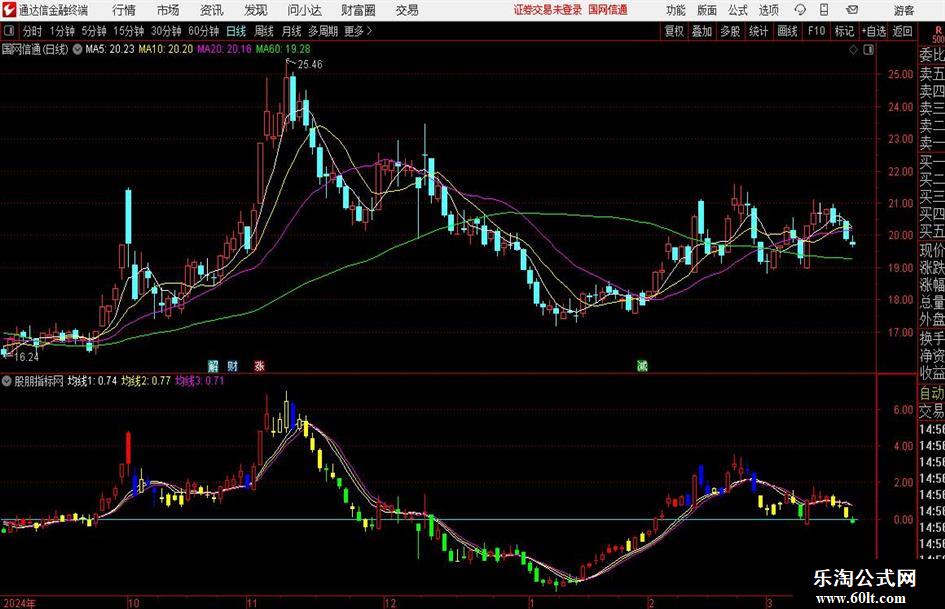This screenshot has width=945, height=609.
Task: Open the 发现 menu
Action: [x=255, y=10]
